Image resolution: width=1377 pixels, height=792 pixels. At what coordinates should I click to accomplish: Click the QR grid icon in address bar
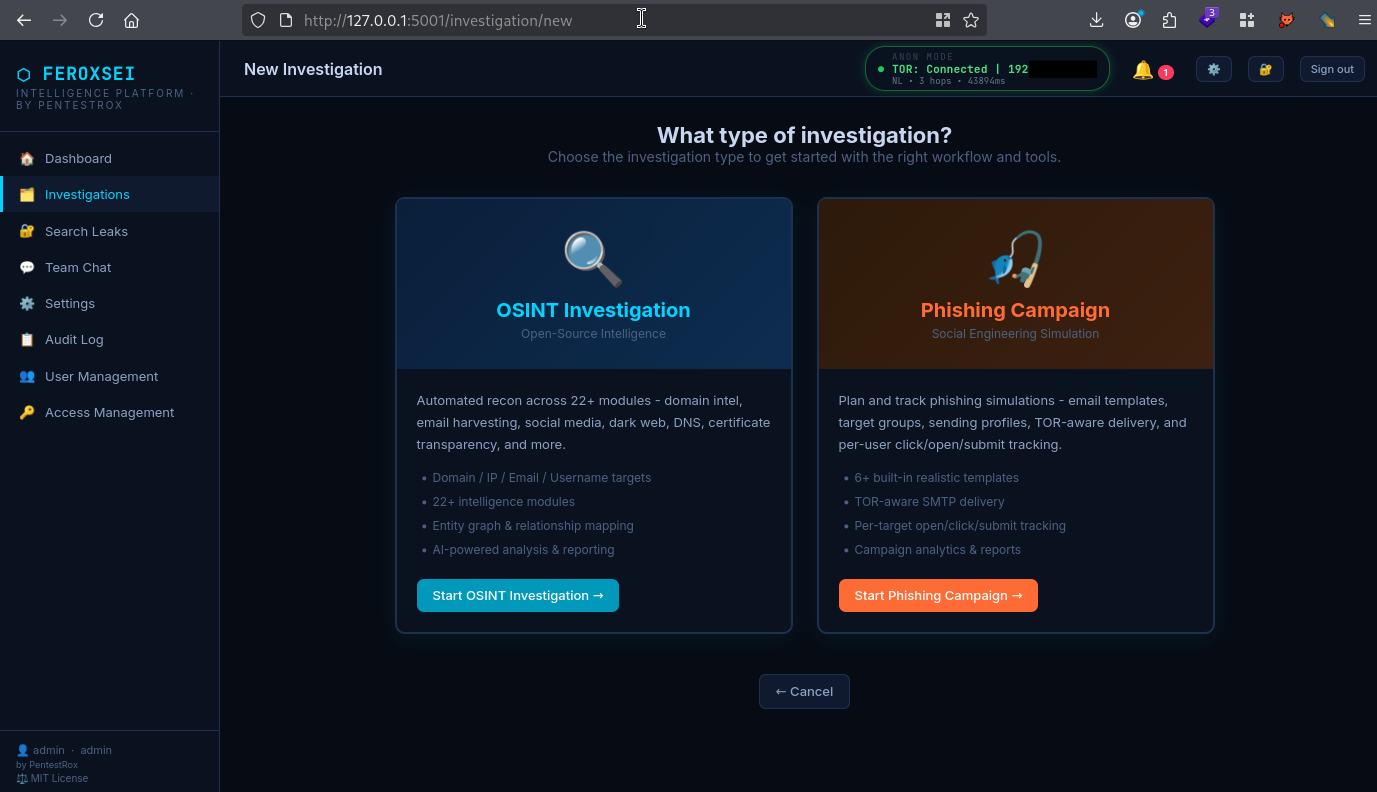pyautogui.click(x=942, y=20)
